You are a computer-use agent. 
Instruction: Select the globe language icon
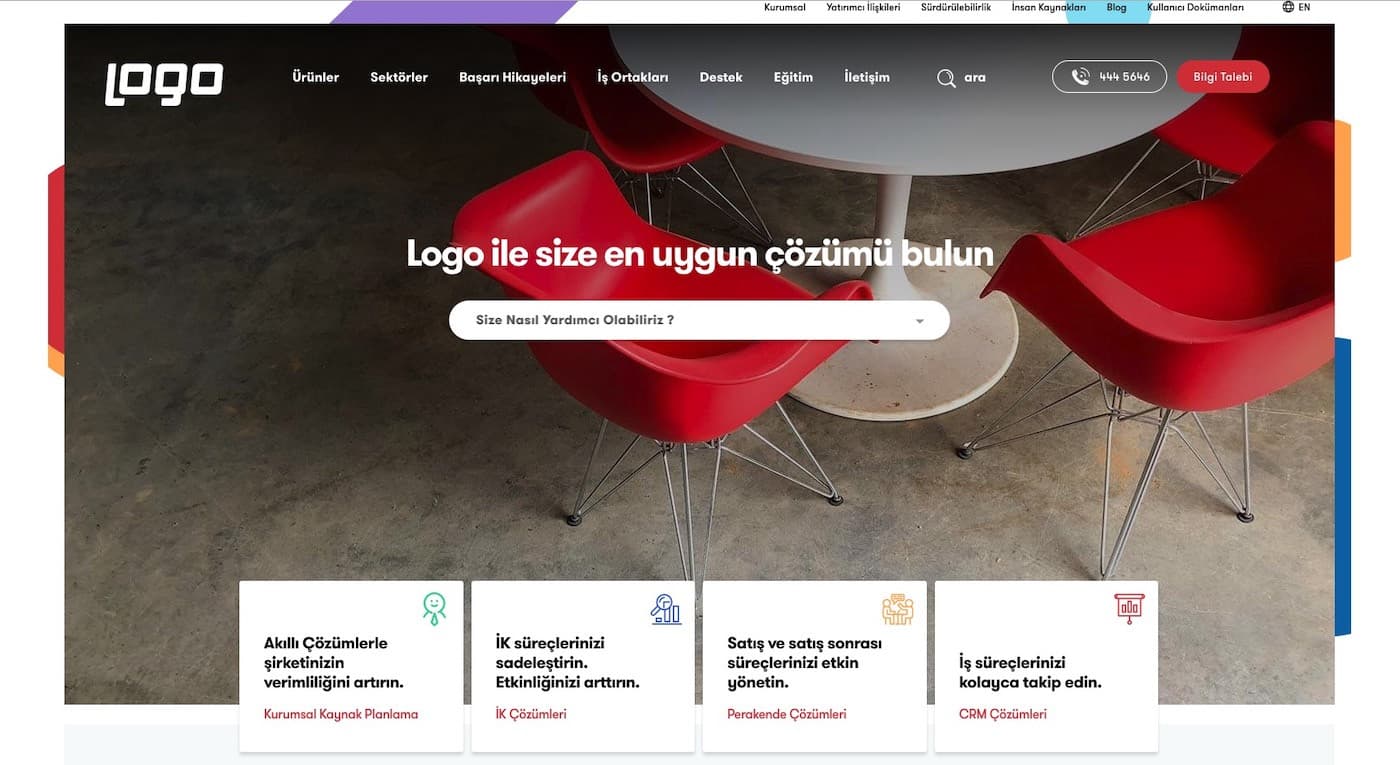point(1288,7)
